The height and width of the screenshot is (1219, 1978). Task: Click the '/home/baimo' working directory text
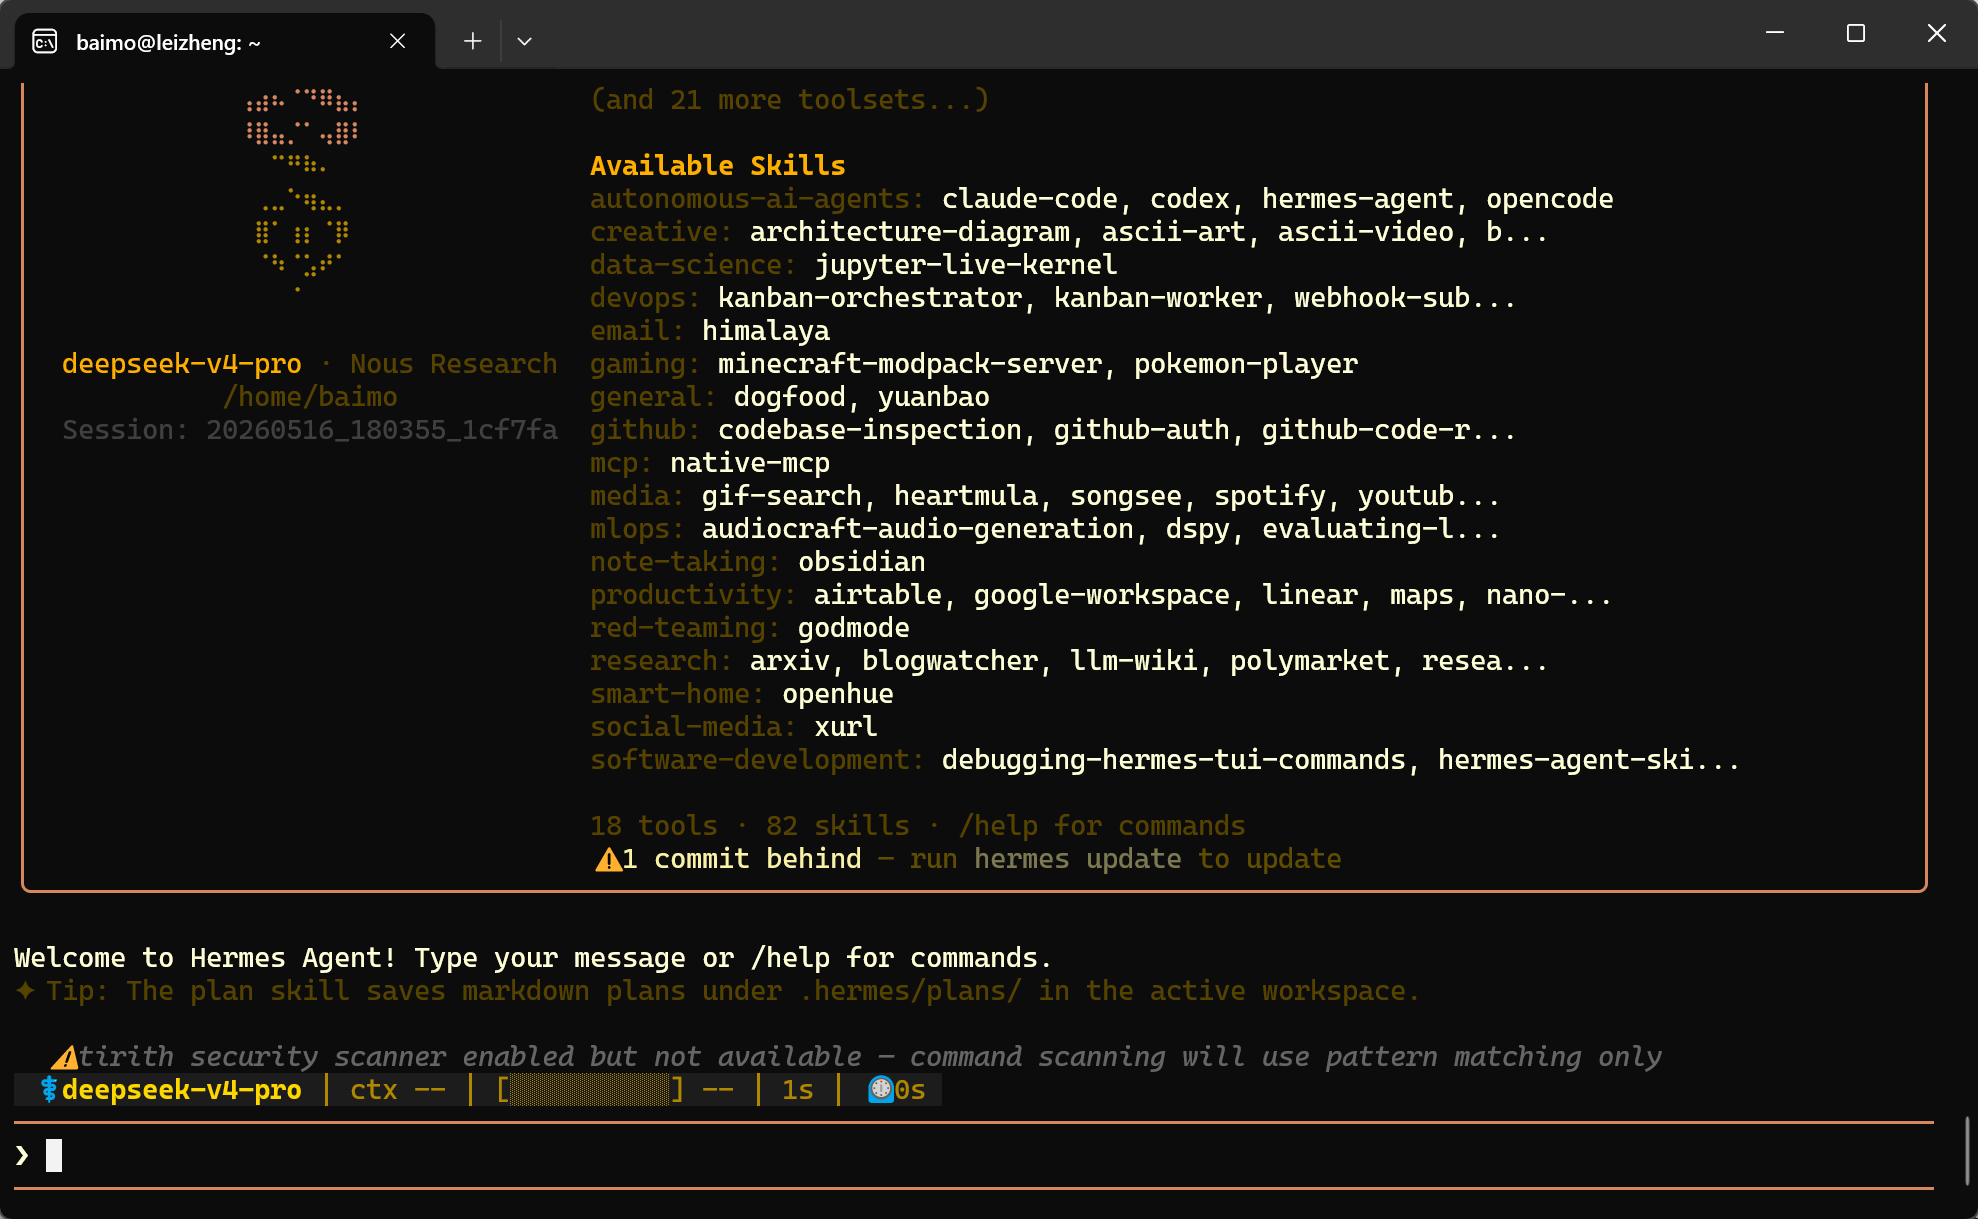click(x=310, y=397)
